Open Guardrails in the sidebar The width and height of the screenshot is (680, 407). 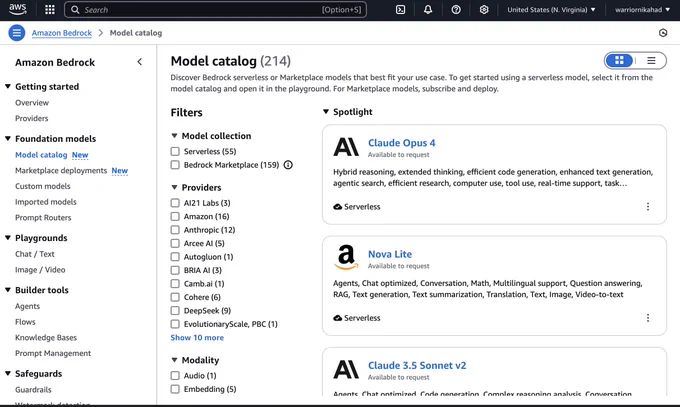(33, 390)
